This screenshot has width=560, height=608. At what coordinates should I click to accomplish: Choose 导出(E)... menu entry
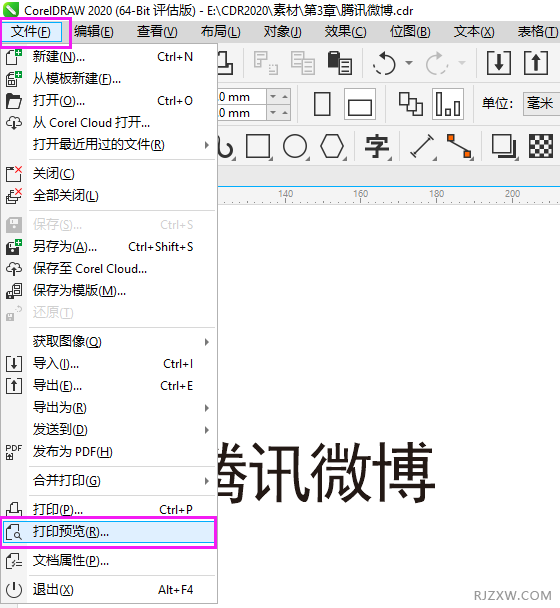coord(109,386)
